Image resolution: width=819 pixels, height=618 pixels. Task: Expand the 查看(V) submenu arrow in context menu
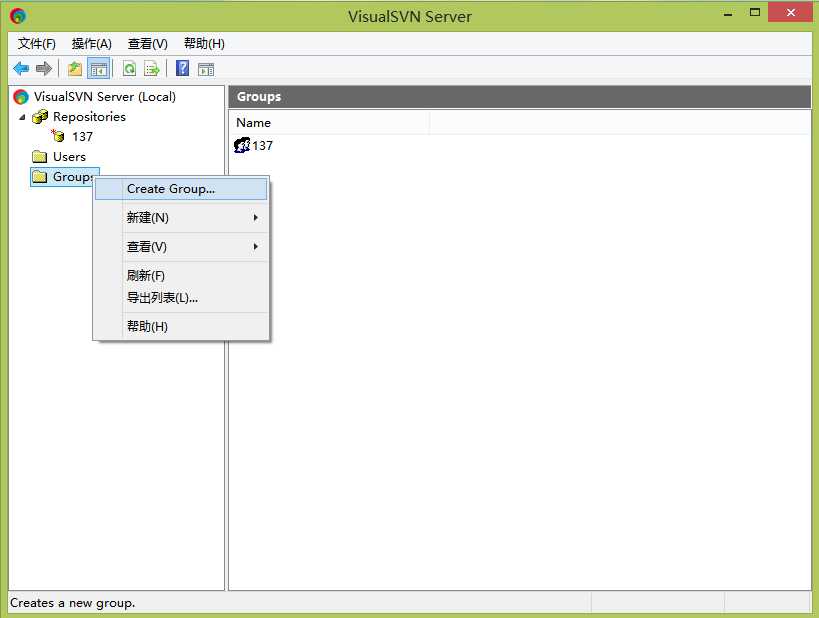click(x=255, y=246)
